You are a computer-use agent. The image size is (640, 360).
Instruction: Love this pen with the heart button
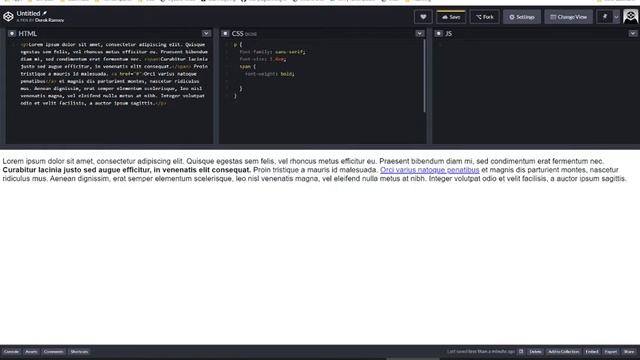[x=423, y=17]
